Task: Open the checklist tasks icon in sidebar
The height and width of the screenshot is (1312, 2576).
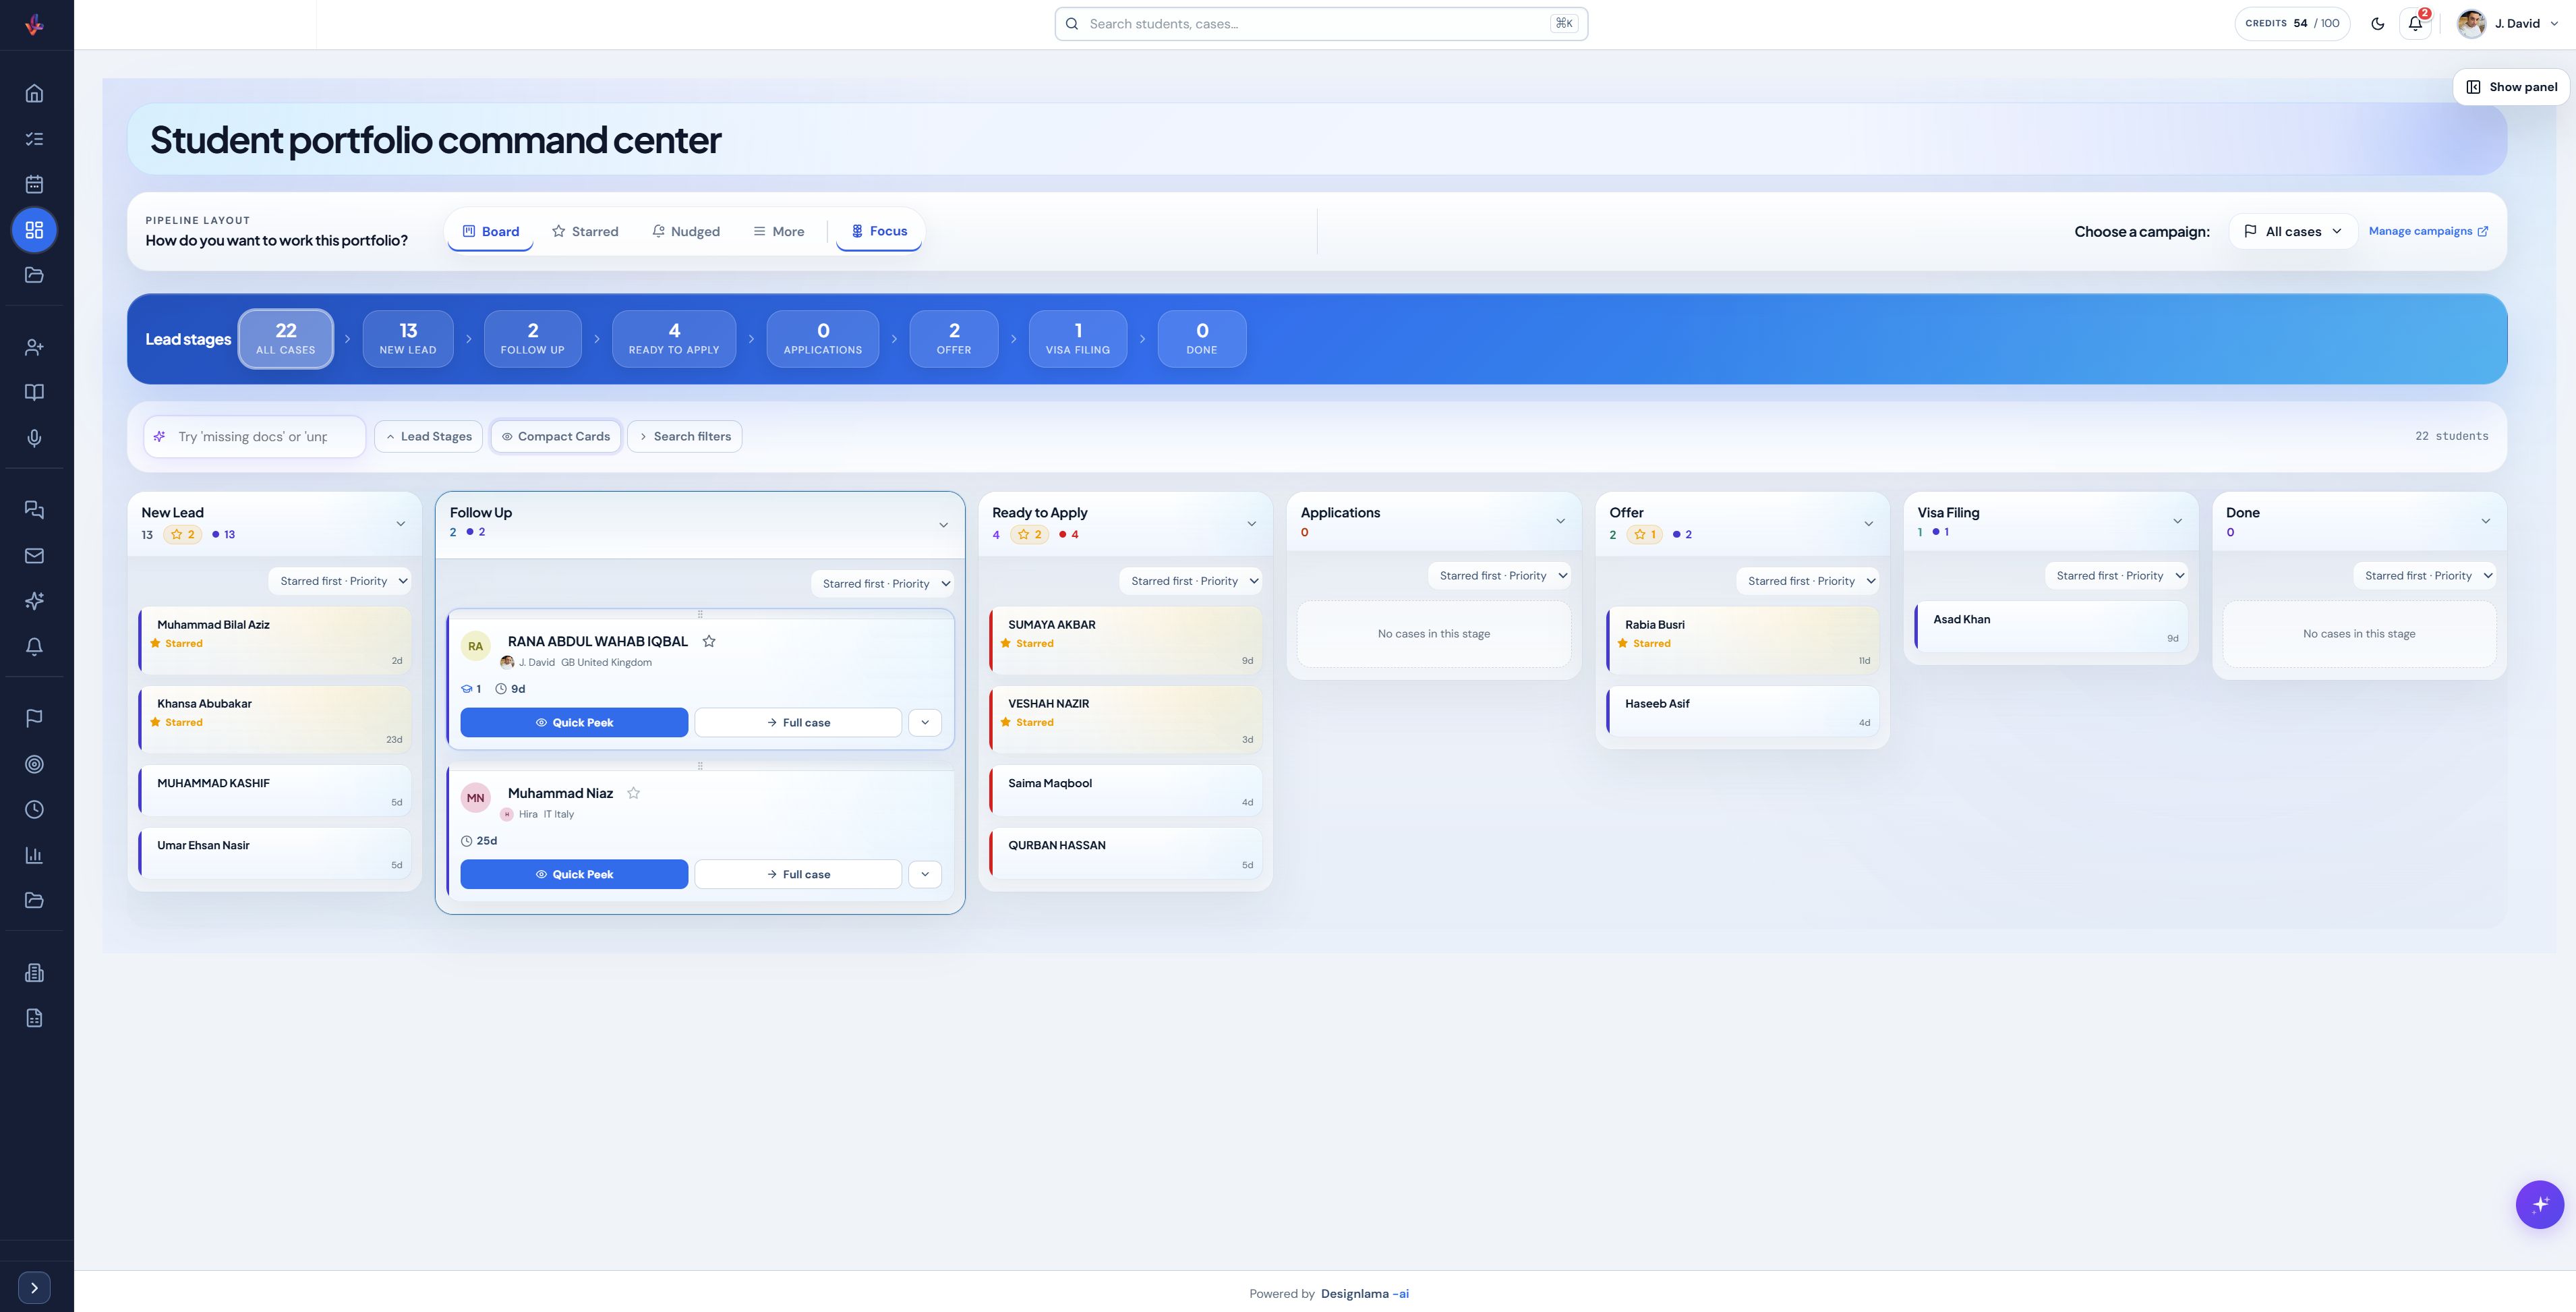Action: click(34, 139)
